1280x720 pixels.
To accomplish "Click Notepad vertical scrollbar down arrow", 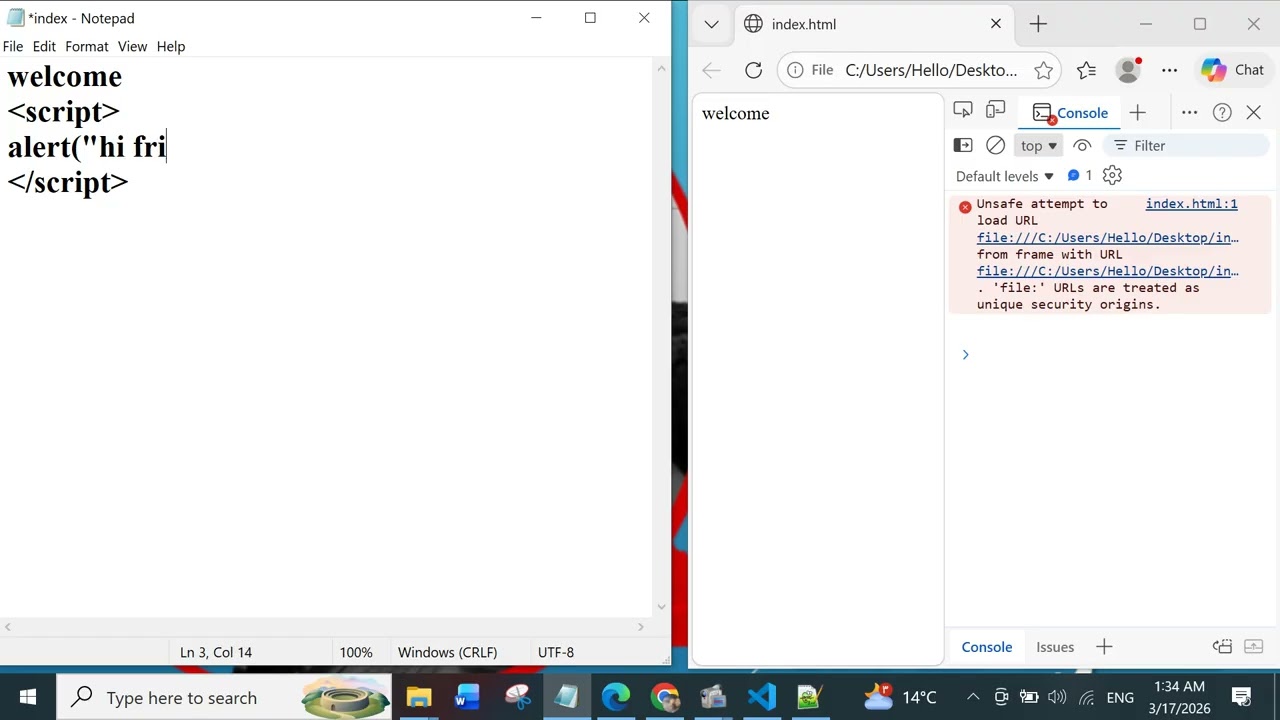I will coord(661,607).
